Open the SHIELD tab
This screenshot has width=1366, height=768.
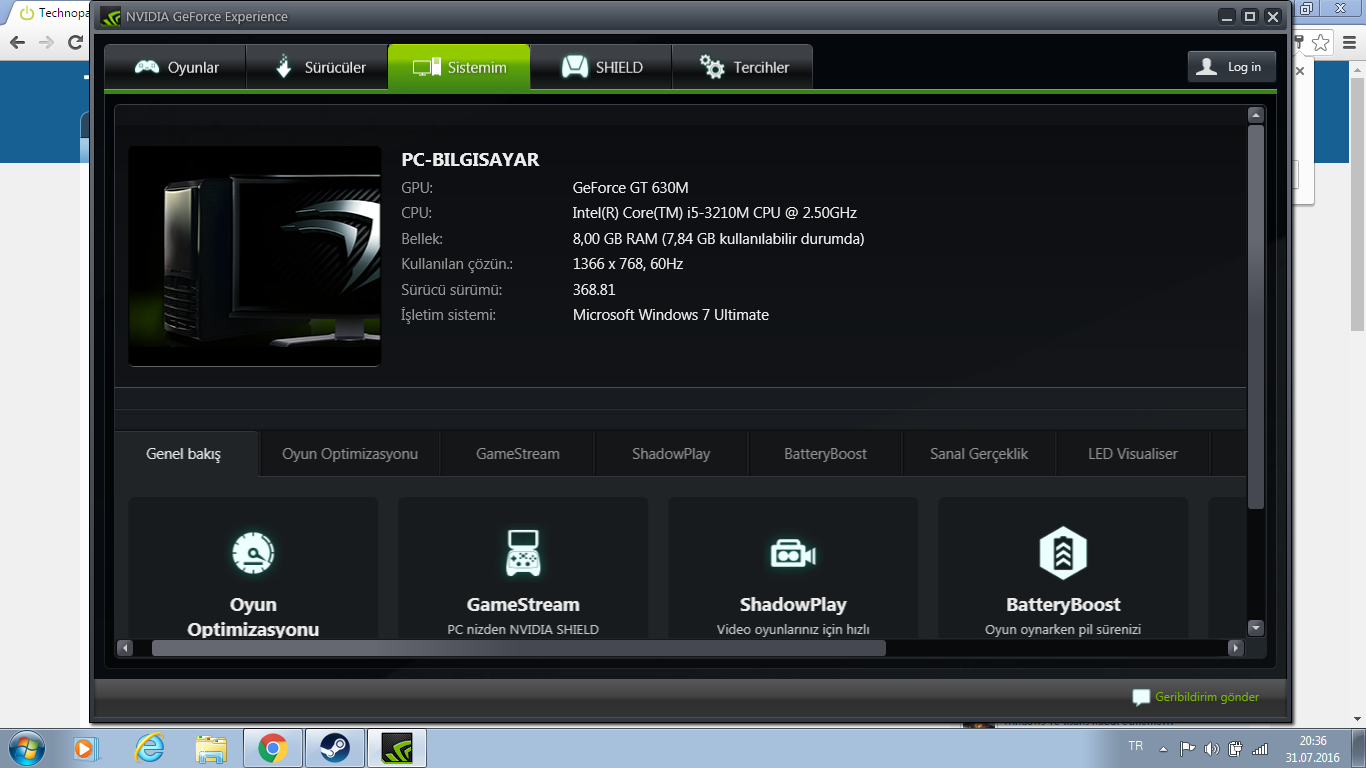pyautogui.click(x=601, y=67)
